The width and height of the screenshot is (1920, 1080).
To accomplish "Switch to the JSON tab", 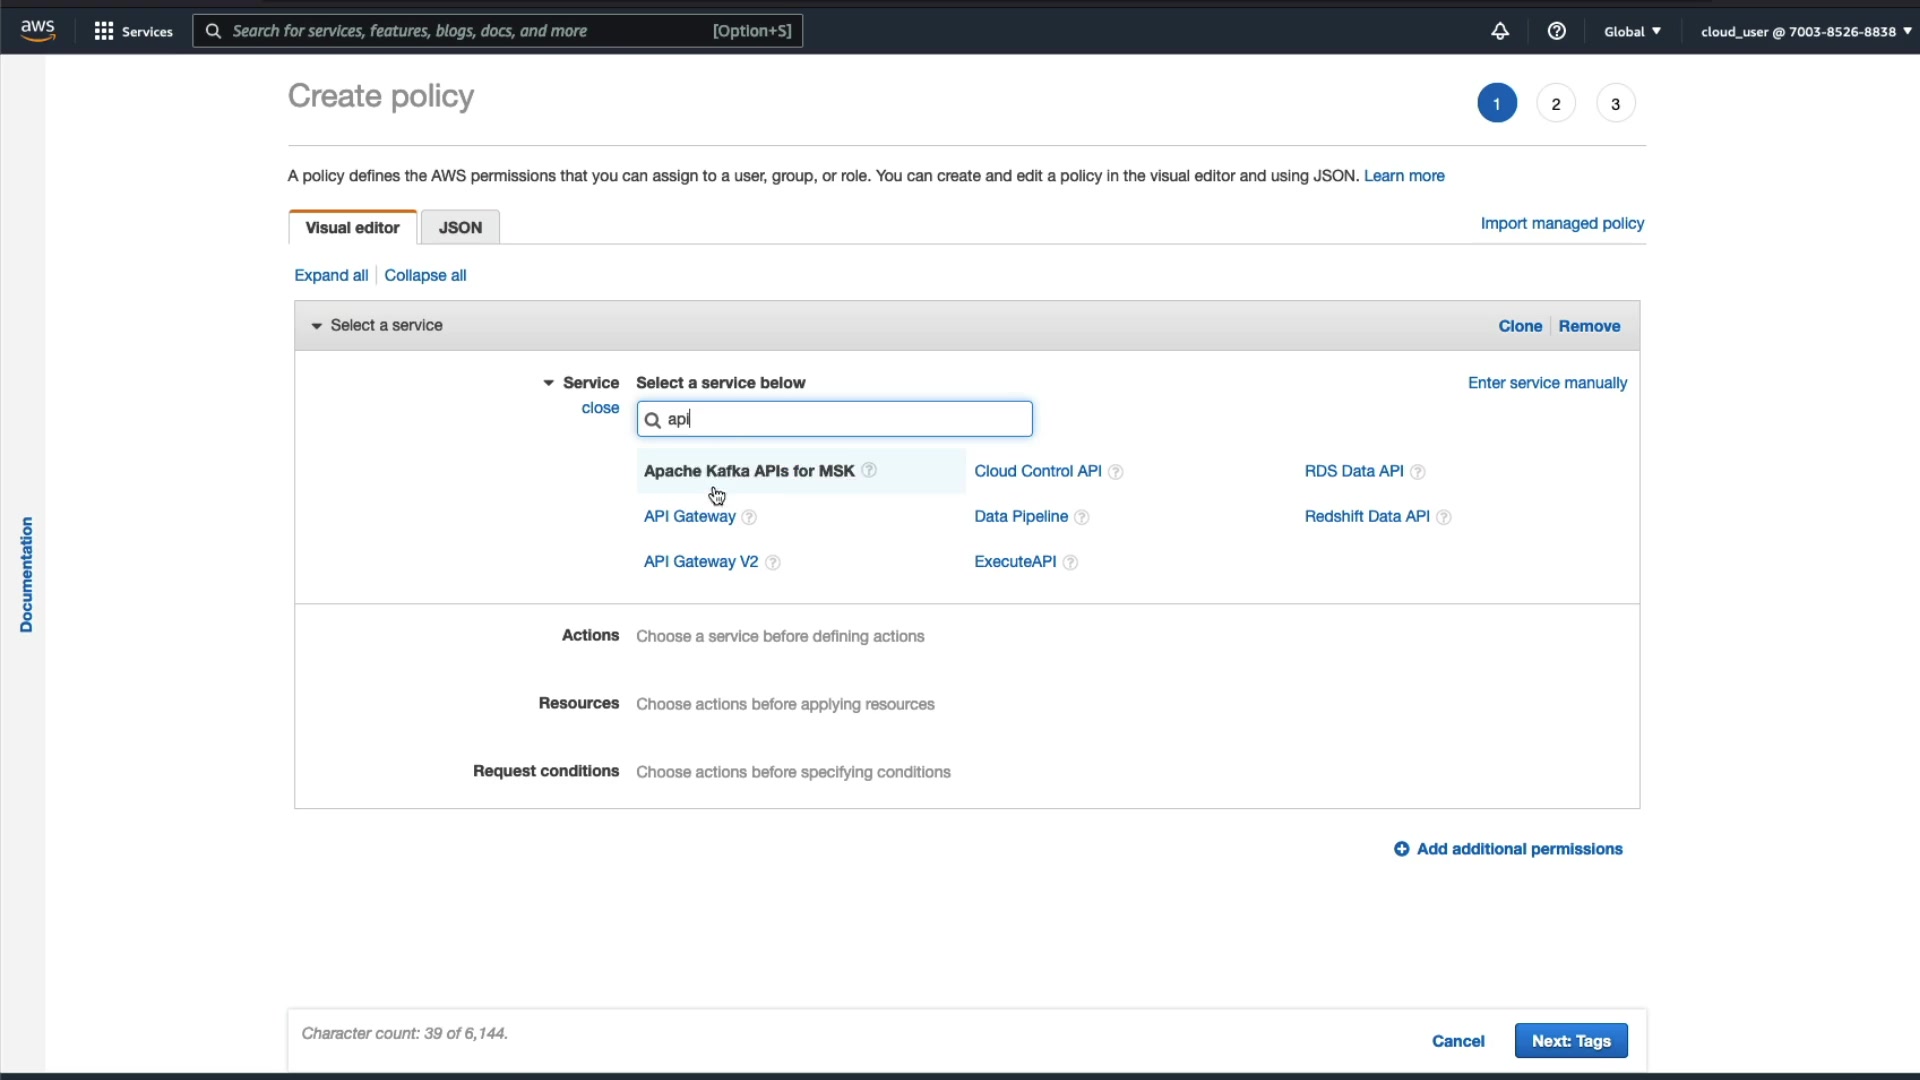I will (x=460, y=227).
